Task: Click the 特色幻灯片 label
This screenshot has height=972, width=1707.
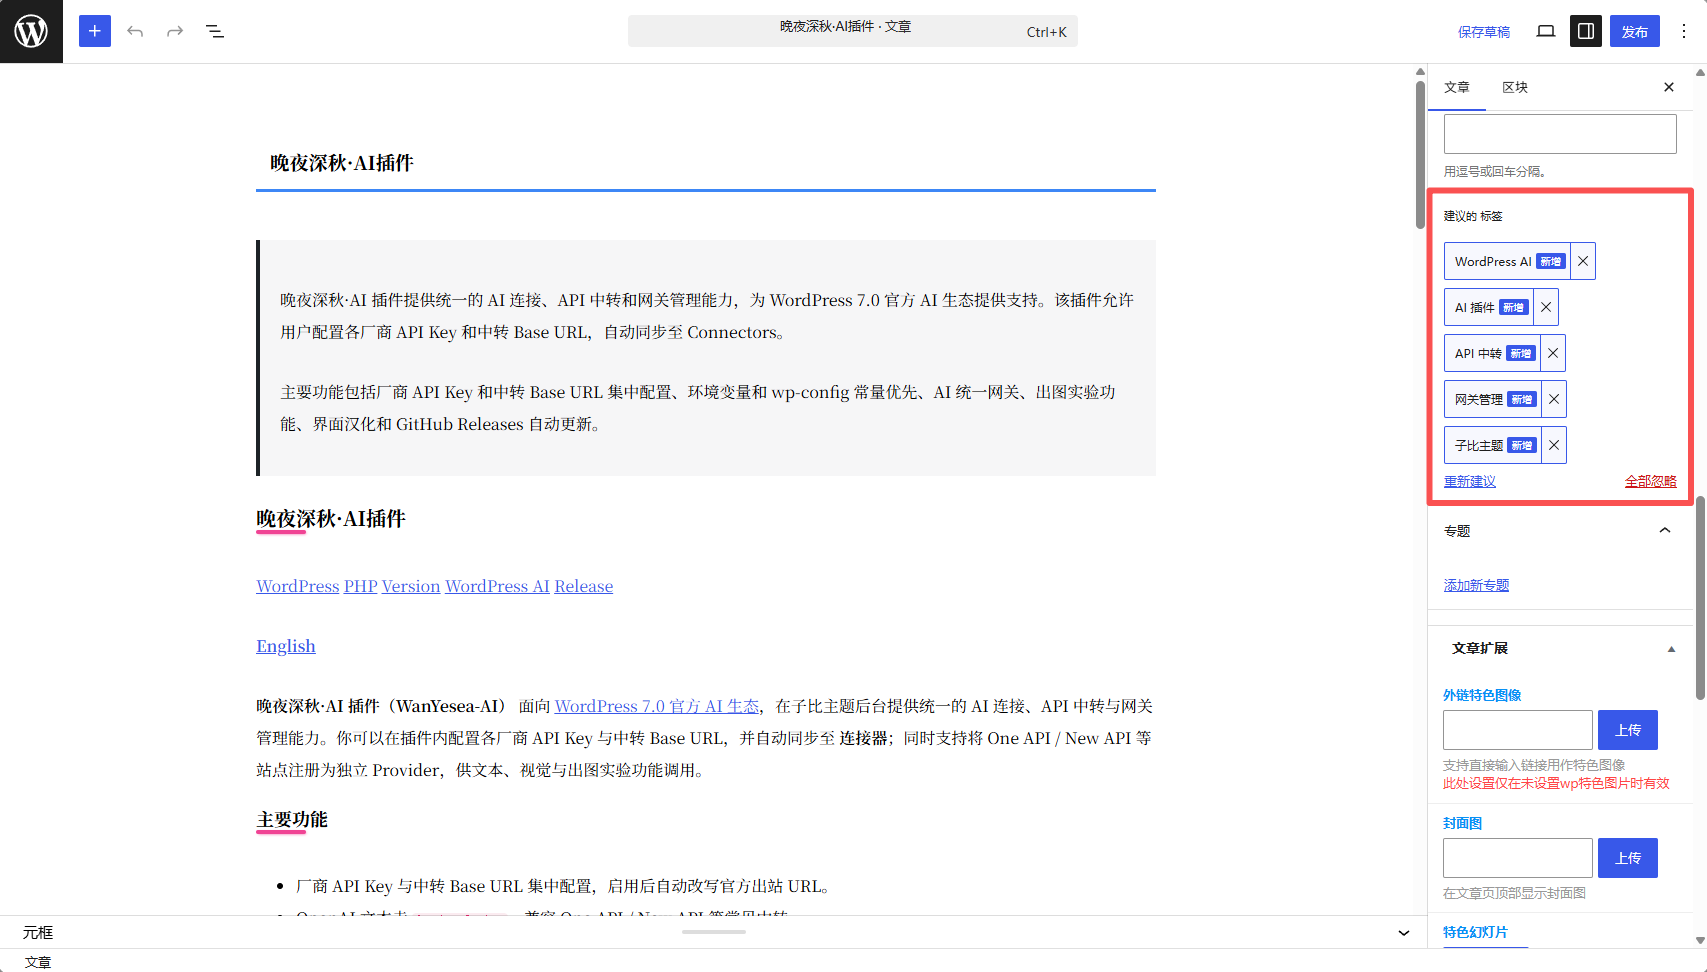Action: (1475, 932)
